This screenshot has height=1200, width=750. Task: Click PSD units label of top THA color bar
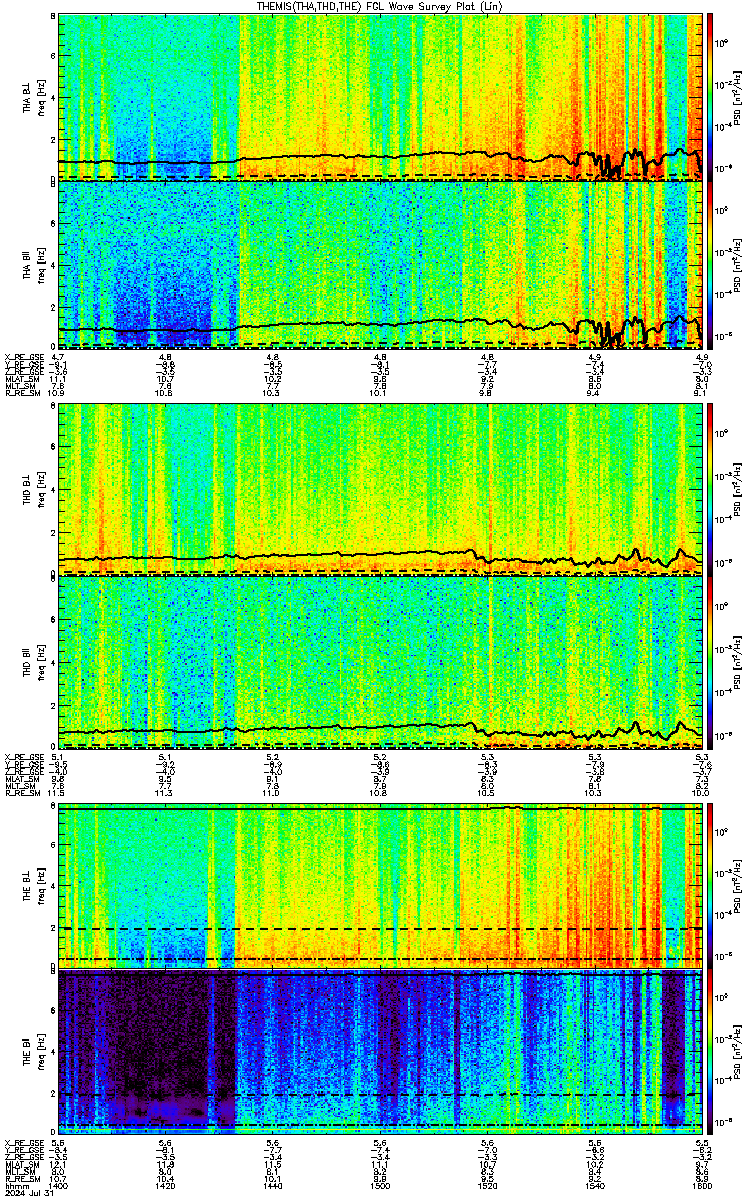(737, 96)
